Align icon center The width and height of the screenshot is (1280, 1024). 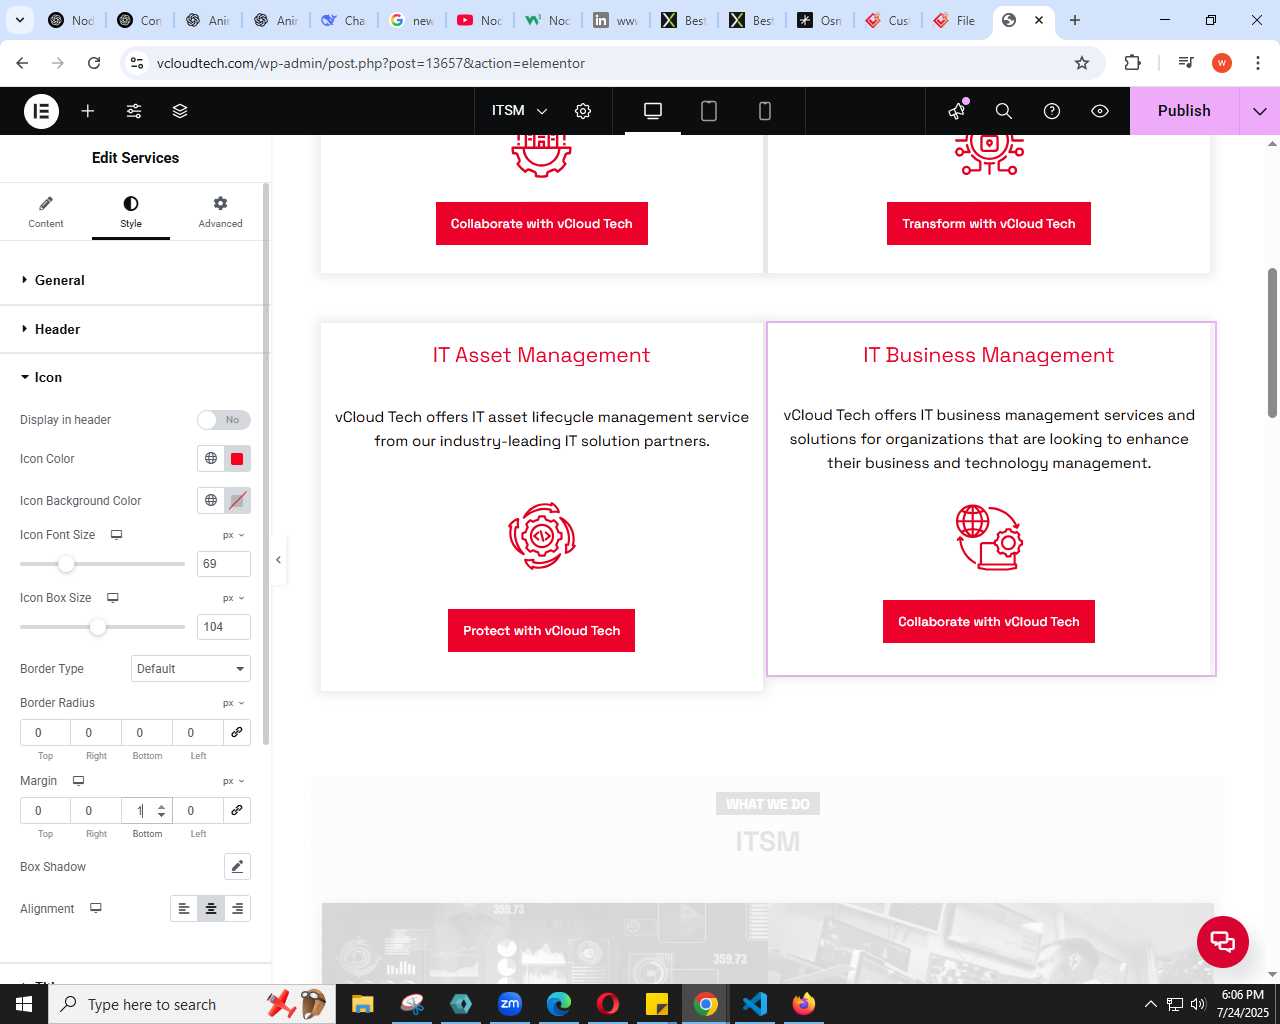pyautogui.click(x=211, y=909)
